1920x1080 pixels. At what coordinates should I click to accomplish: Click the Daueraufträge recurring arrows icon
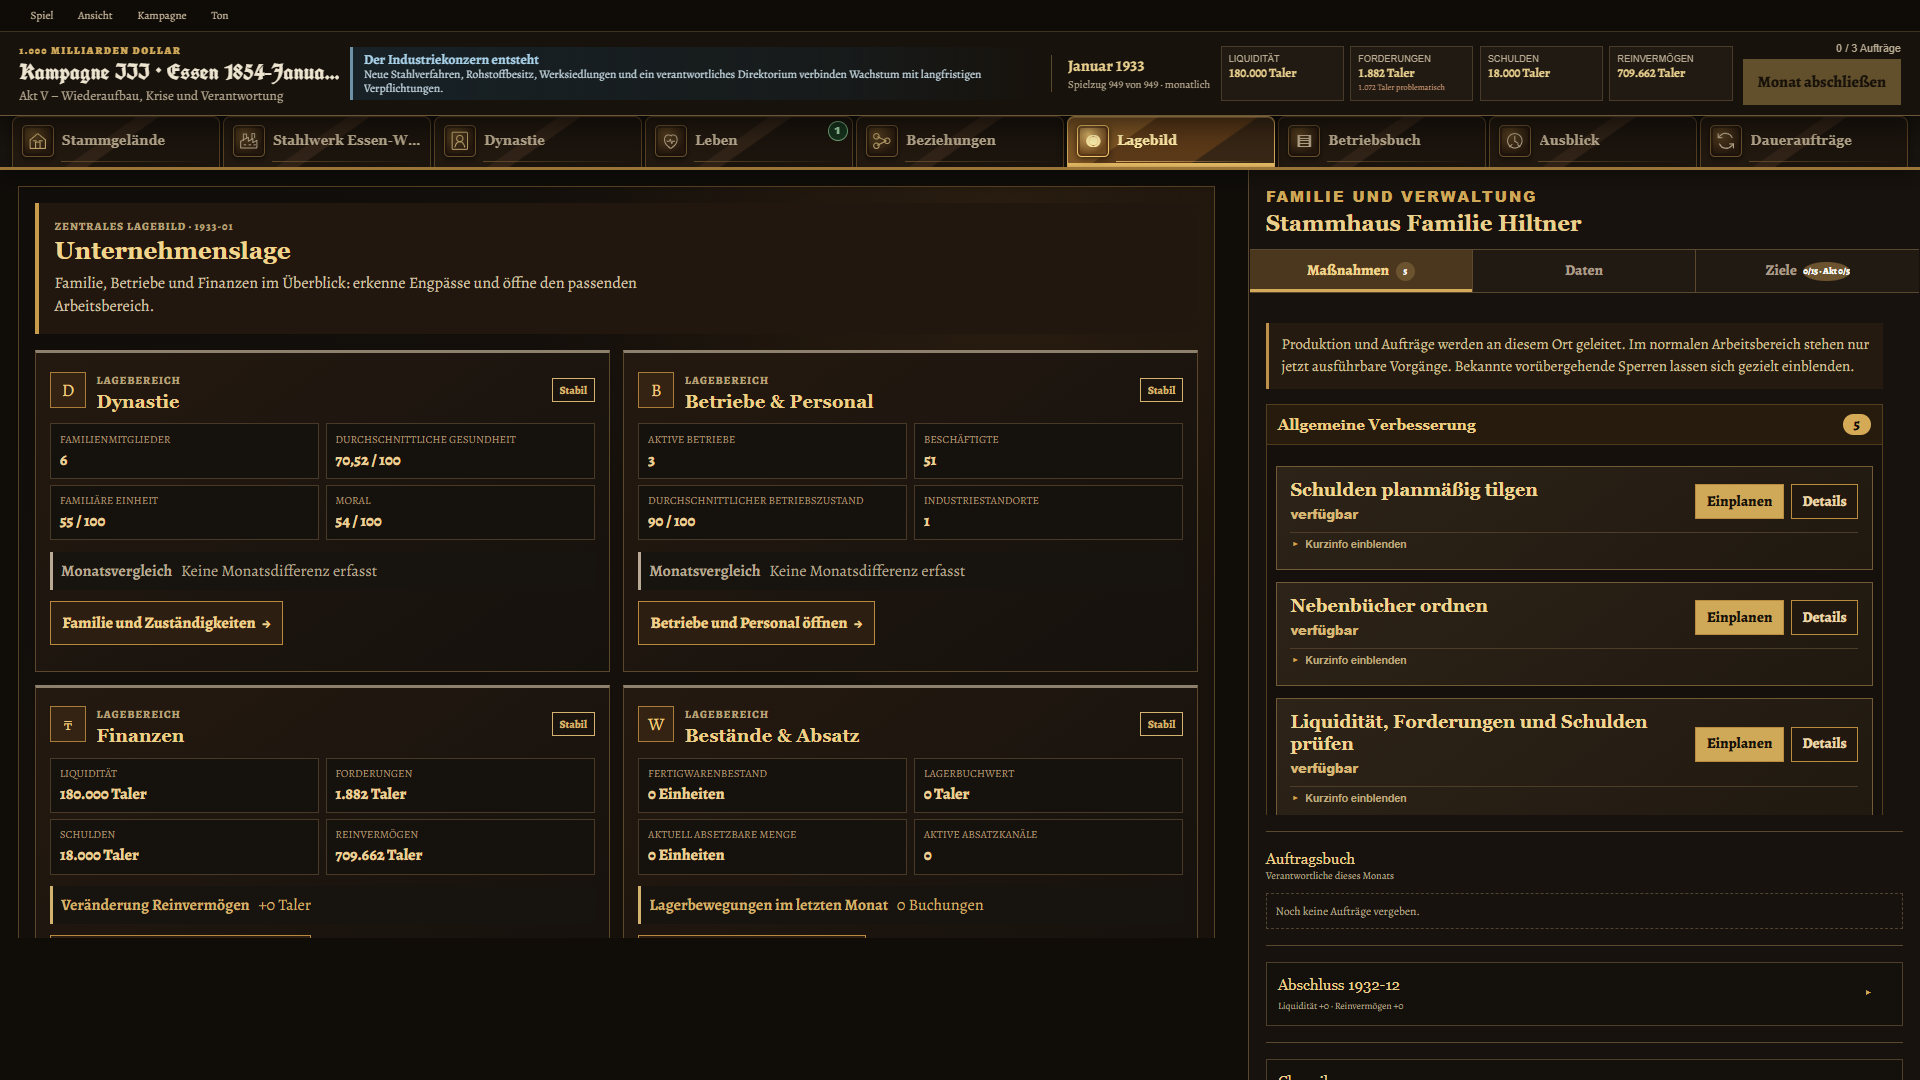(x=1726, y=141)
